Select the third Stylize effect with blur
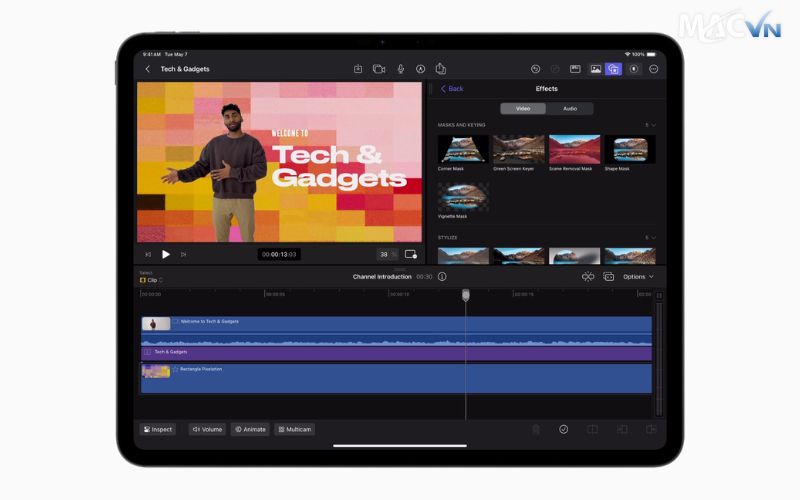 [574, 256]
